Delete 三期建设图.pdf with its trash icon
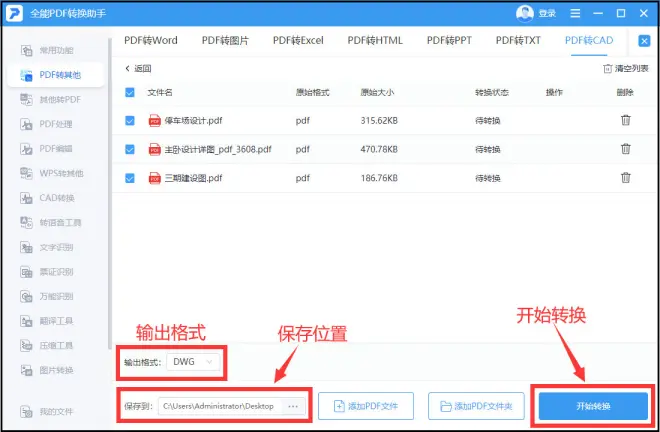Screen dimensions: 660x432 tap(625, 178)
